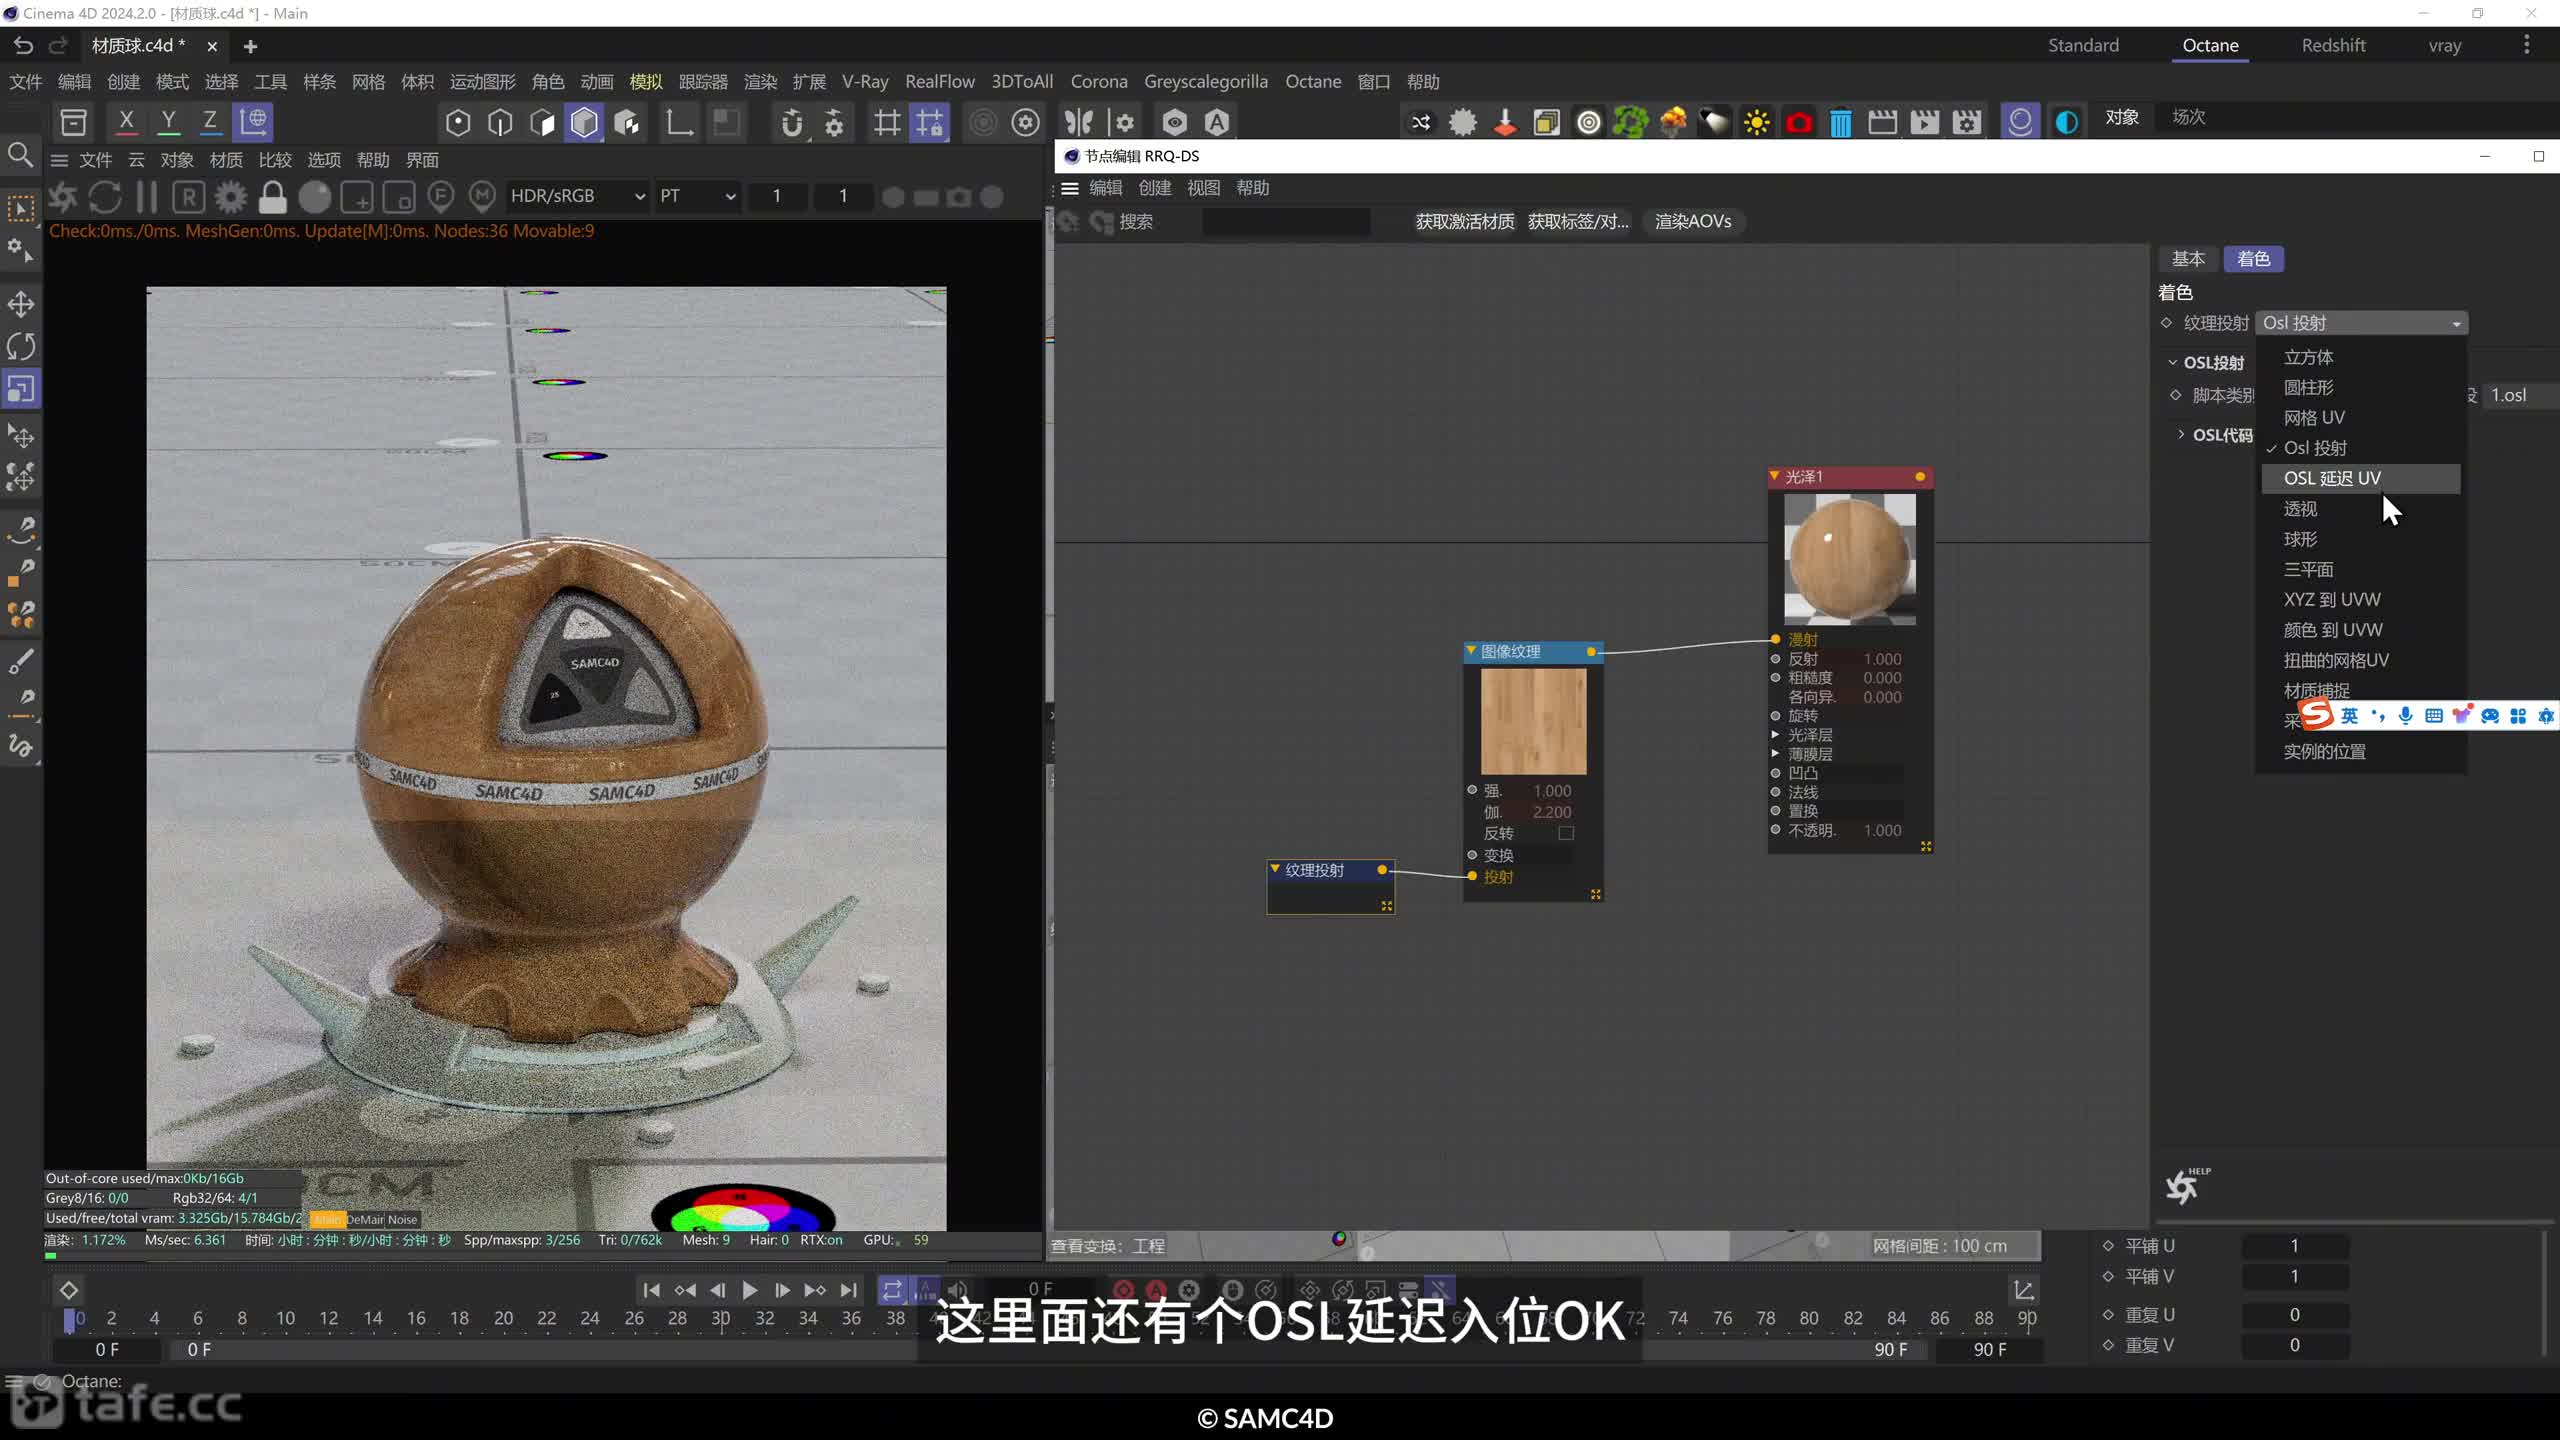Open the search magnifier icon

click(x=20, y=155)
